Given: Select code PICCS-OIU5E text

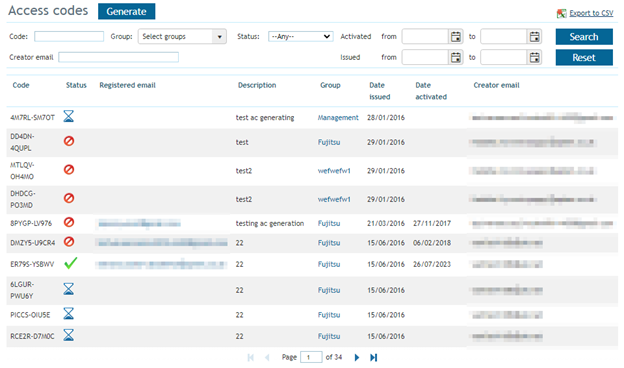Looking at the screenshot, I should (x=30, y=315).
